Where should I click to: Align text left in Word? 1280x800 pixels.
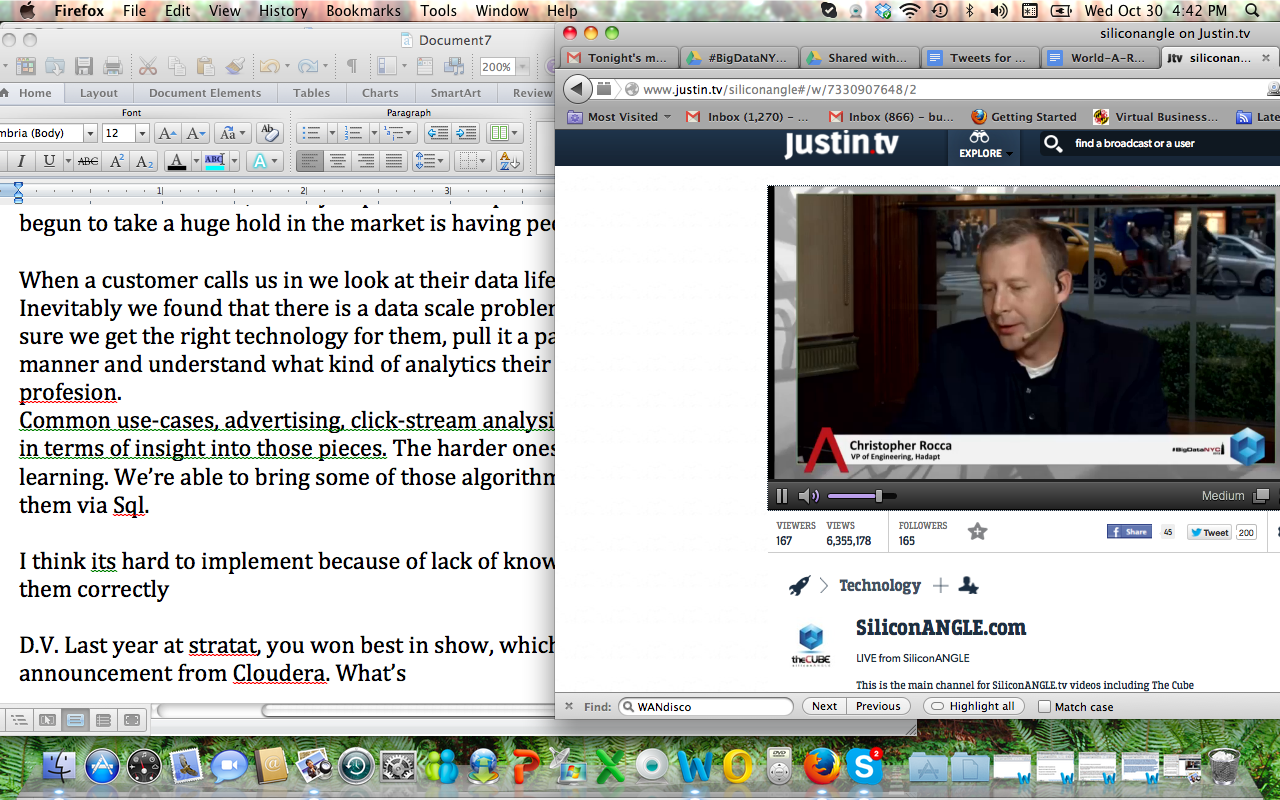(310, 161)
